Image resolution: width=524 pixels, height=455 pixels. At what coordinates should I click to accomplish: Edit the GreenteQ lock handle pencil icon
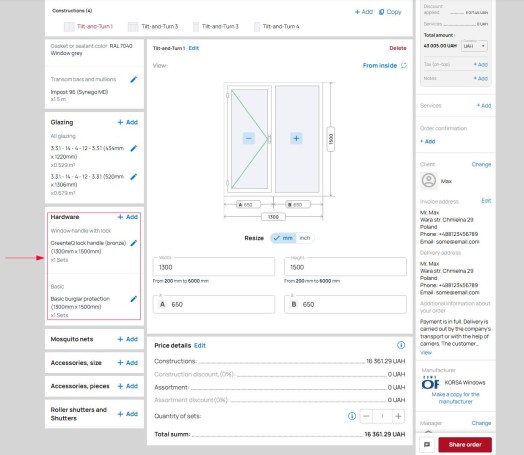tap(133, 243)
